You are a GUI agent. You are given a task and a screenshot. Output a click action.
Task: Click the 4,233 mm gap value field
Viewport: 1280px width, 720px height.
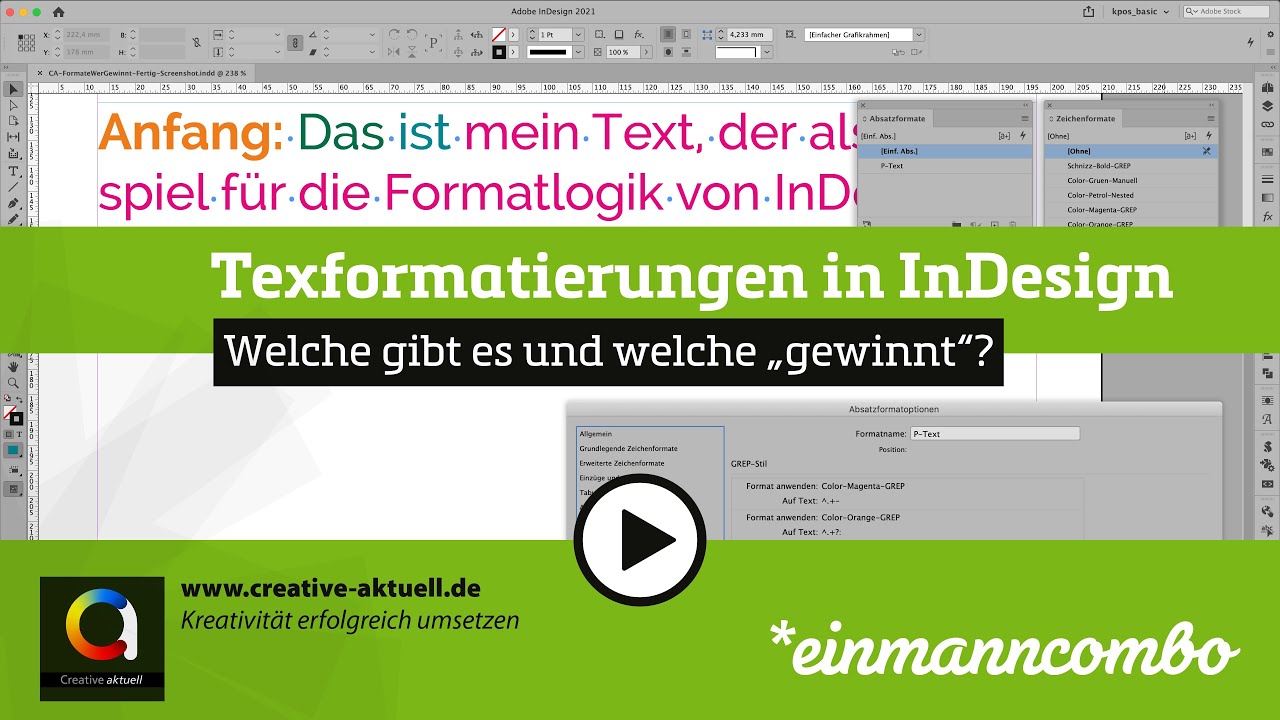click(751, 35)
